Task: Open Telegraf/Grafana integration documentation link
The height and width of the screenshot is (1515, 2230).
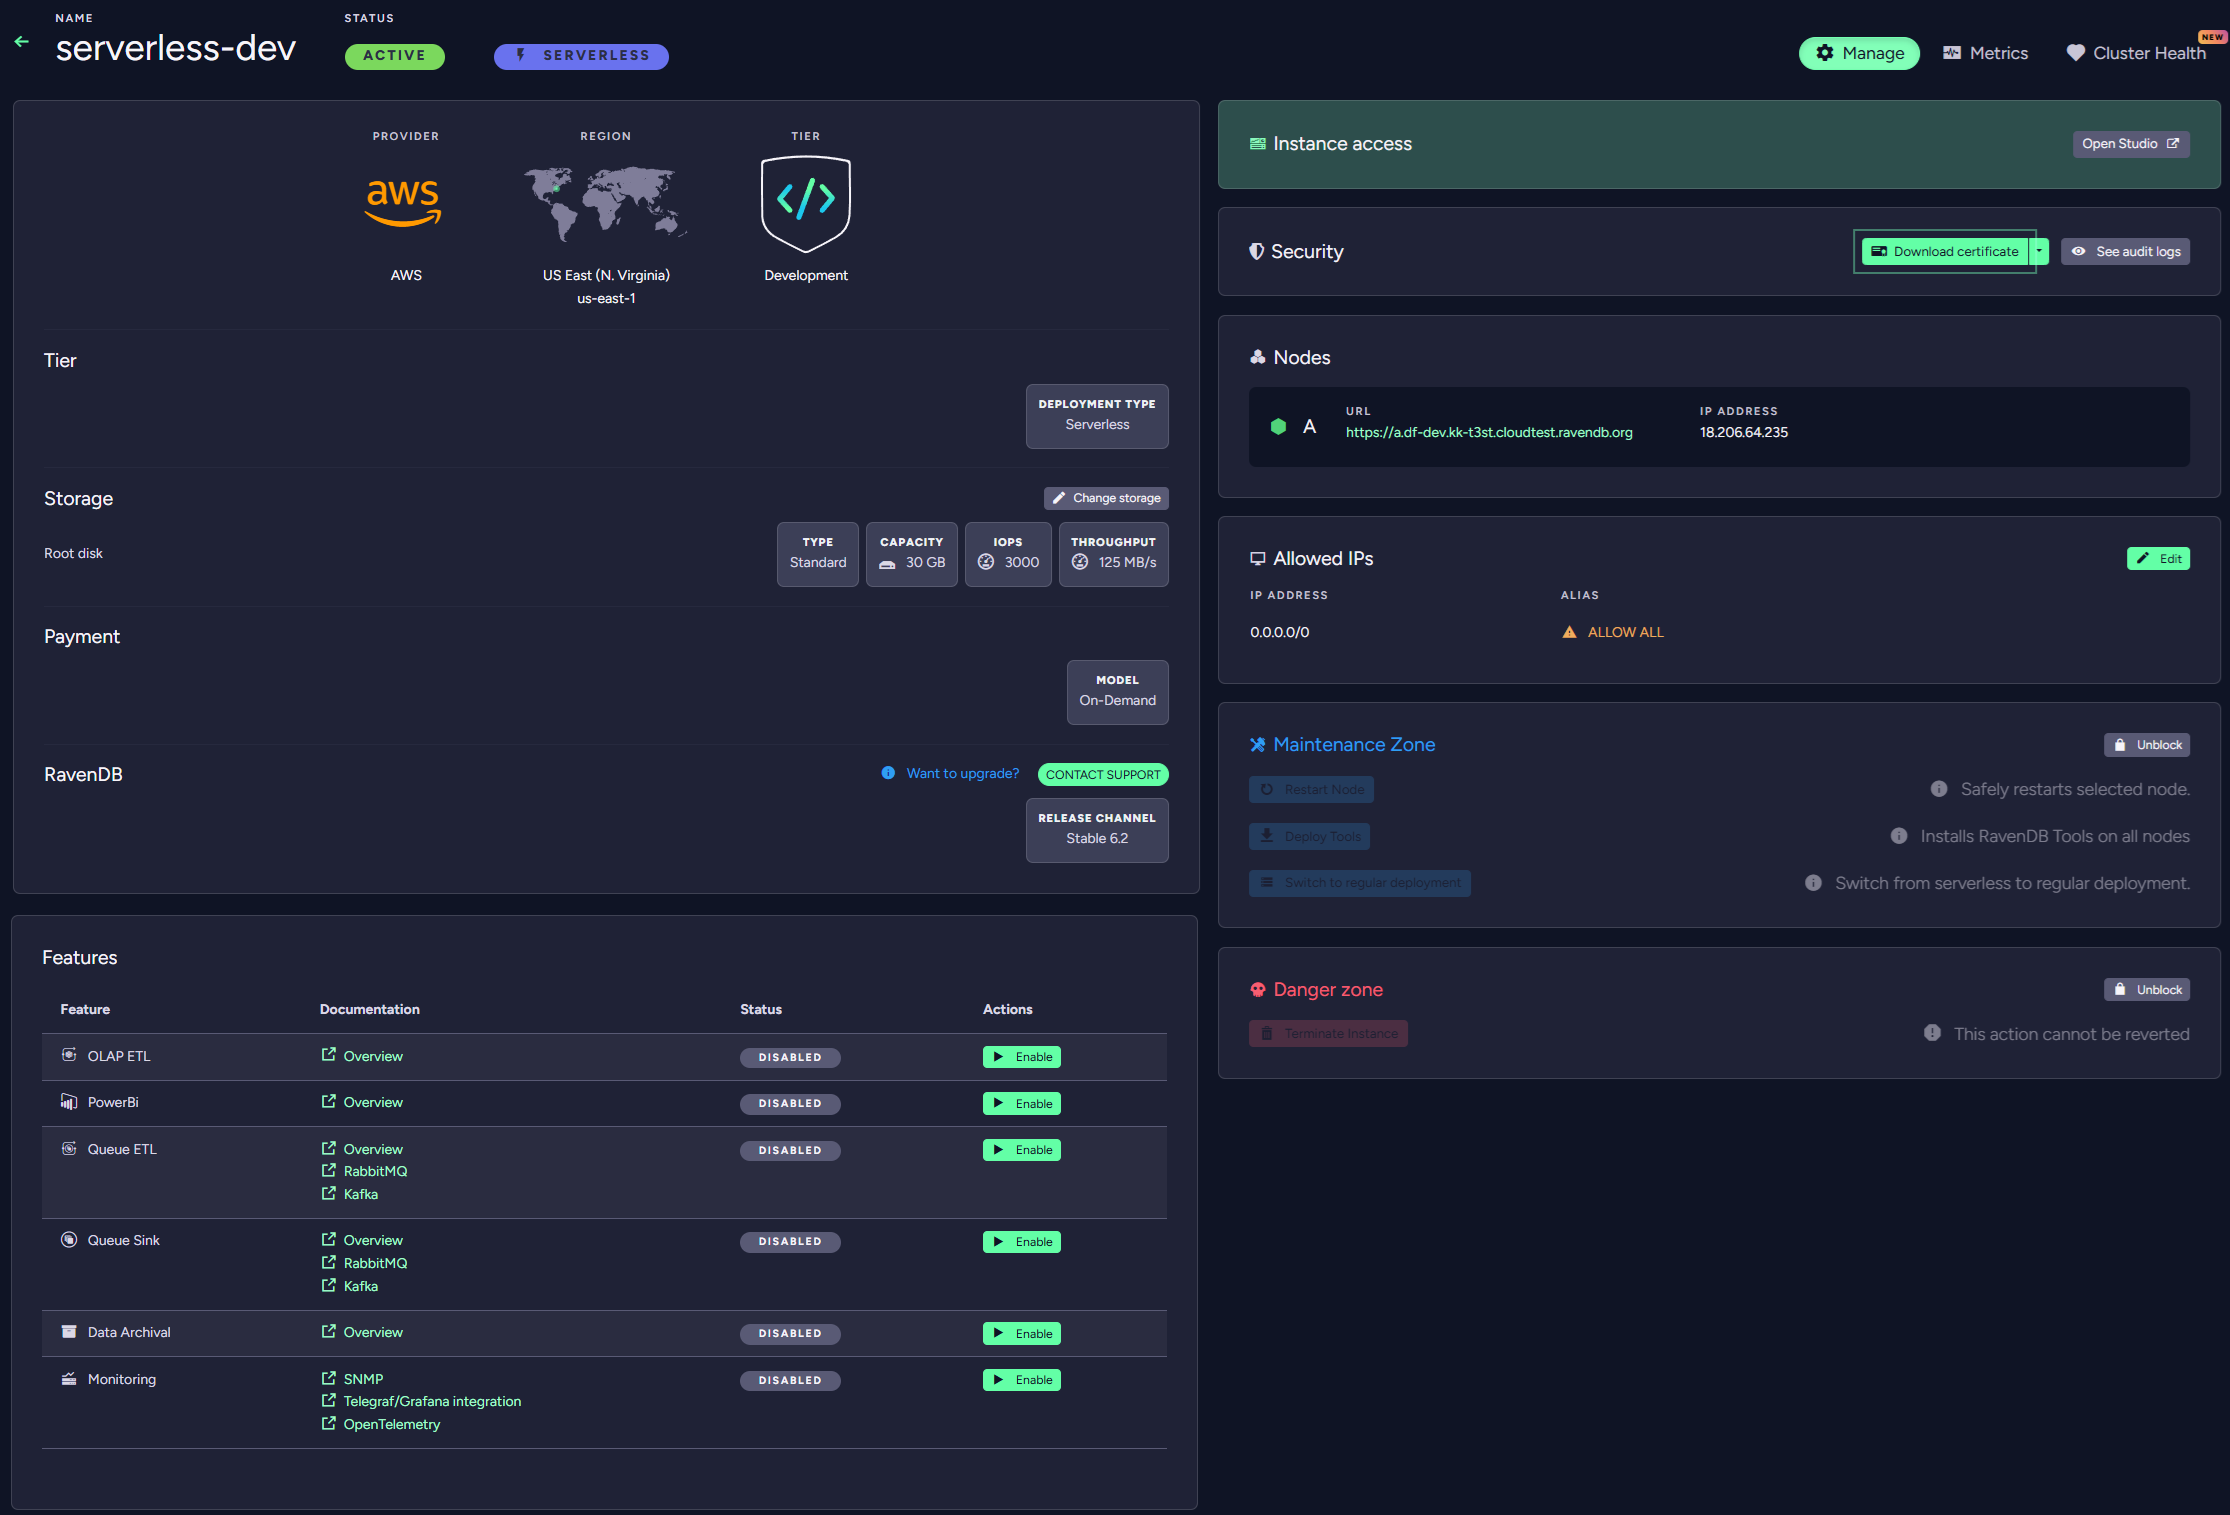Action: [421, 1401]
